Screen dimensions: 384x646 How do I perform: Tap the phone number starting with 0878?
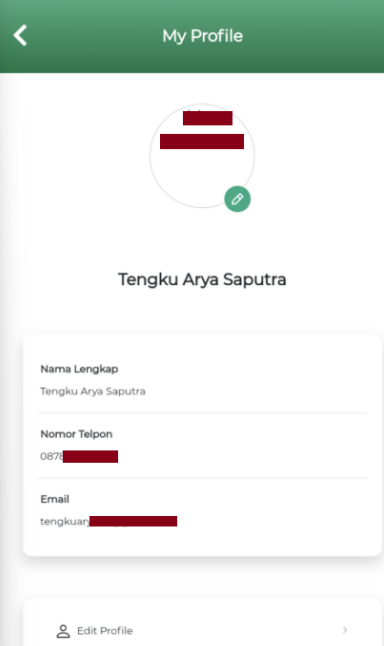(79, 456)
